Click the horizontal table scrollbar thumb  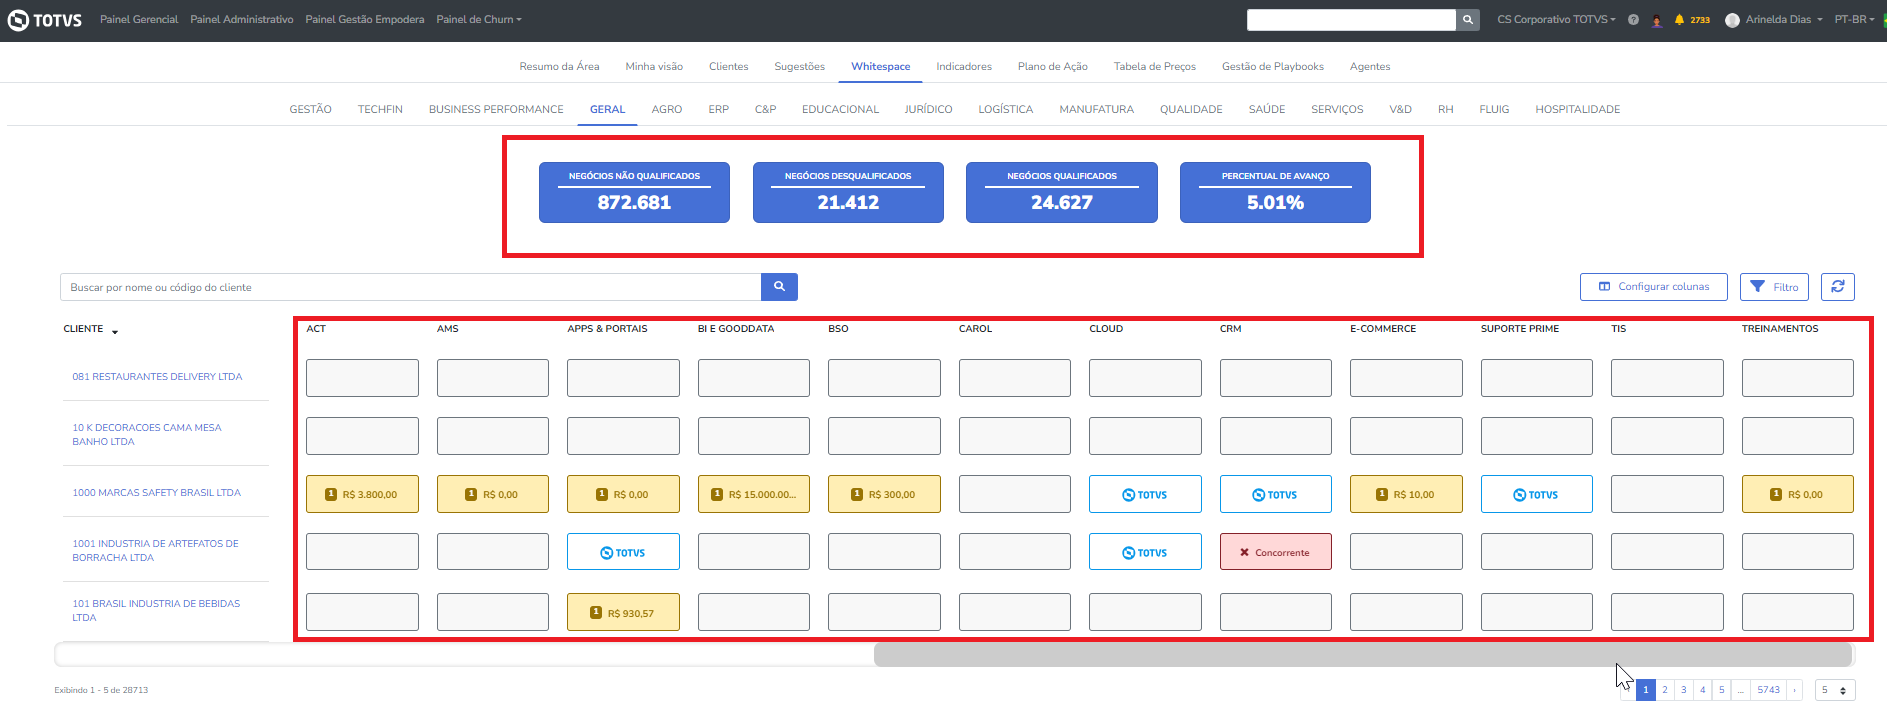tap(1362, 655)
